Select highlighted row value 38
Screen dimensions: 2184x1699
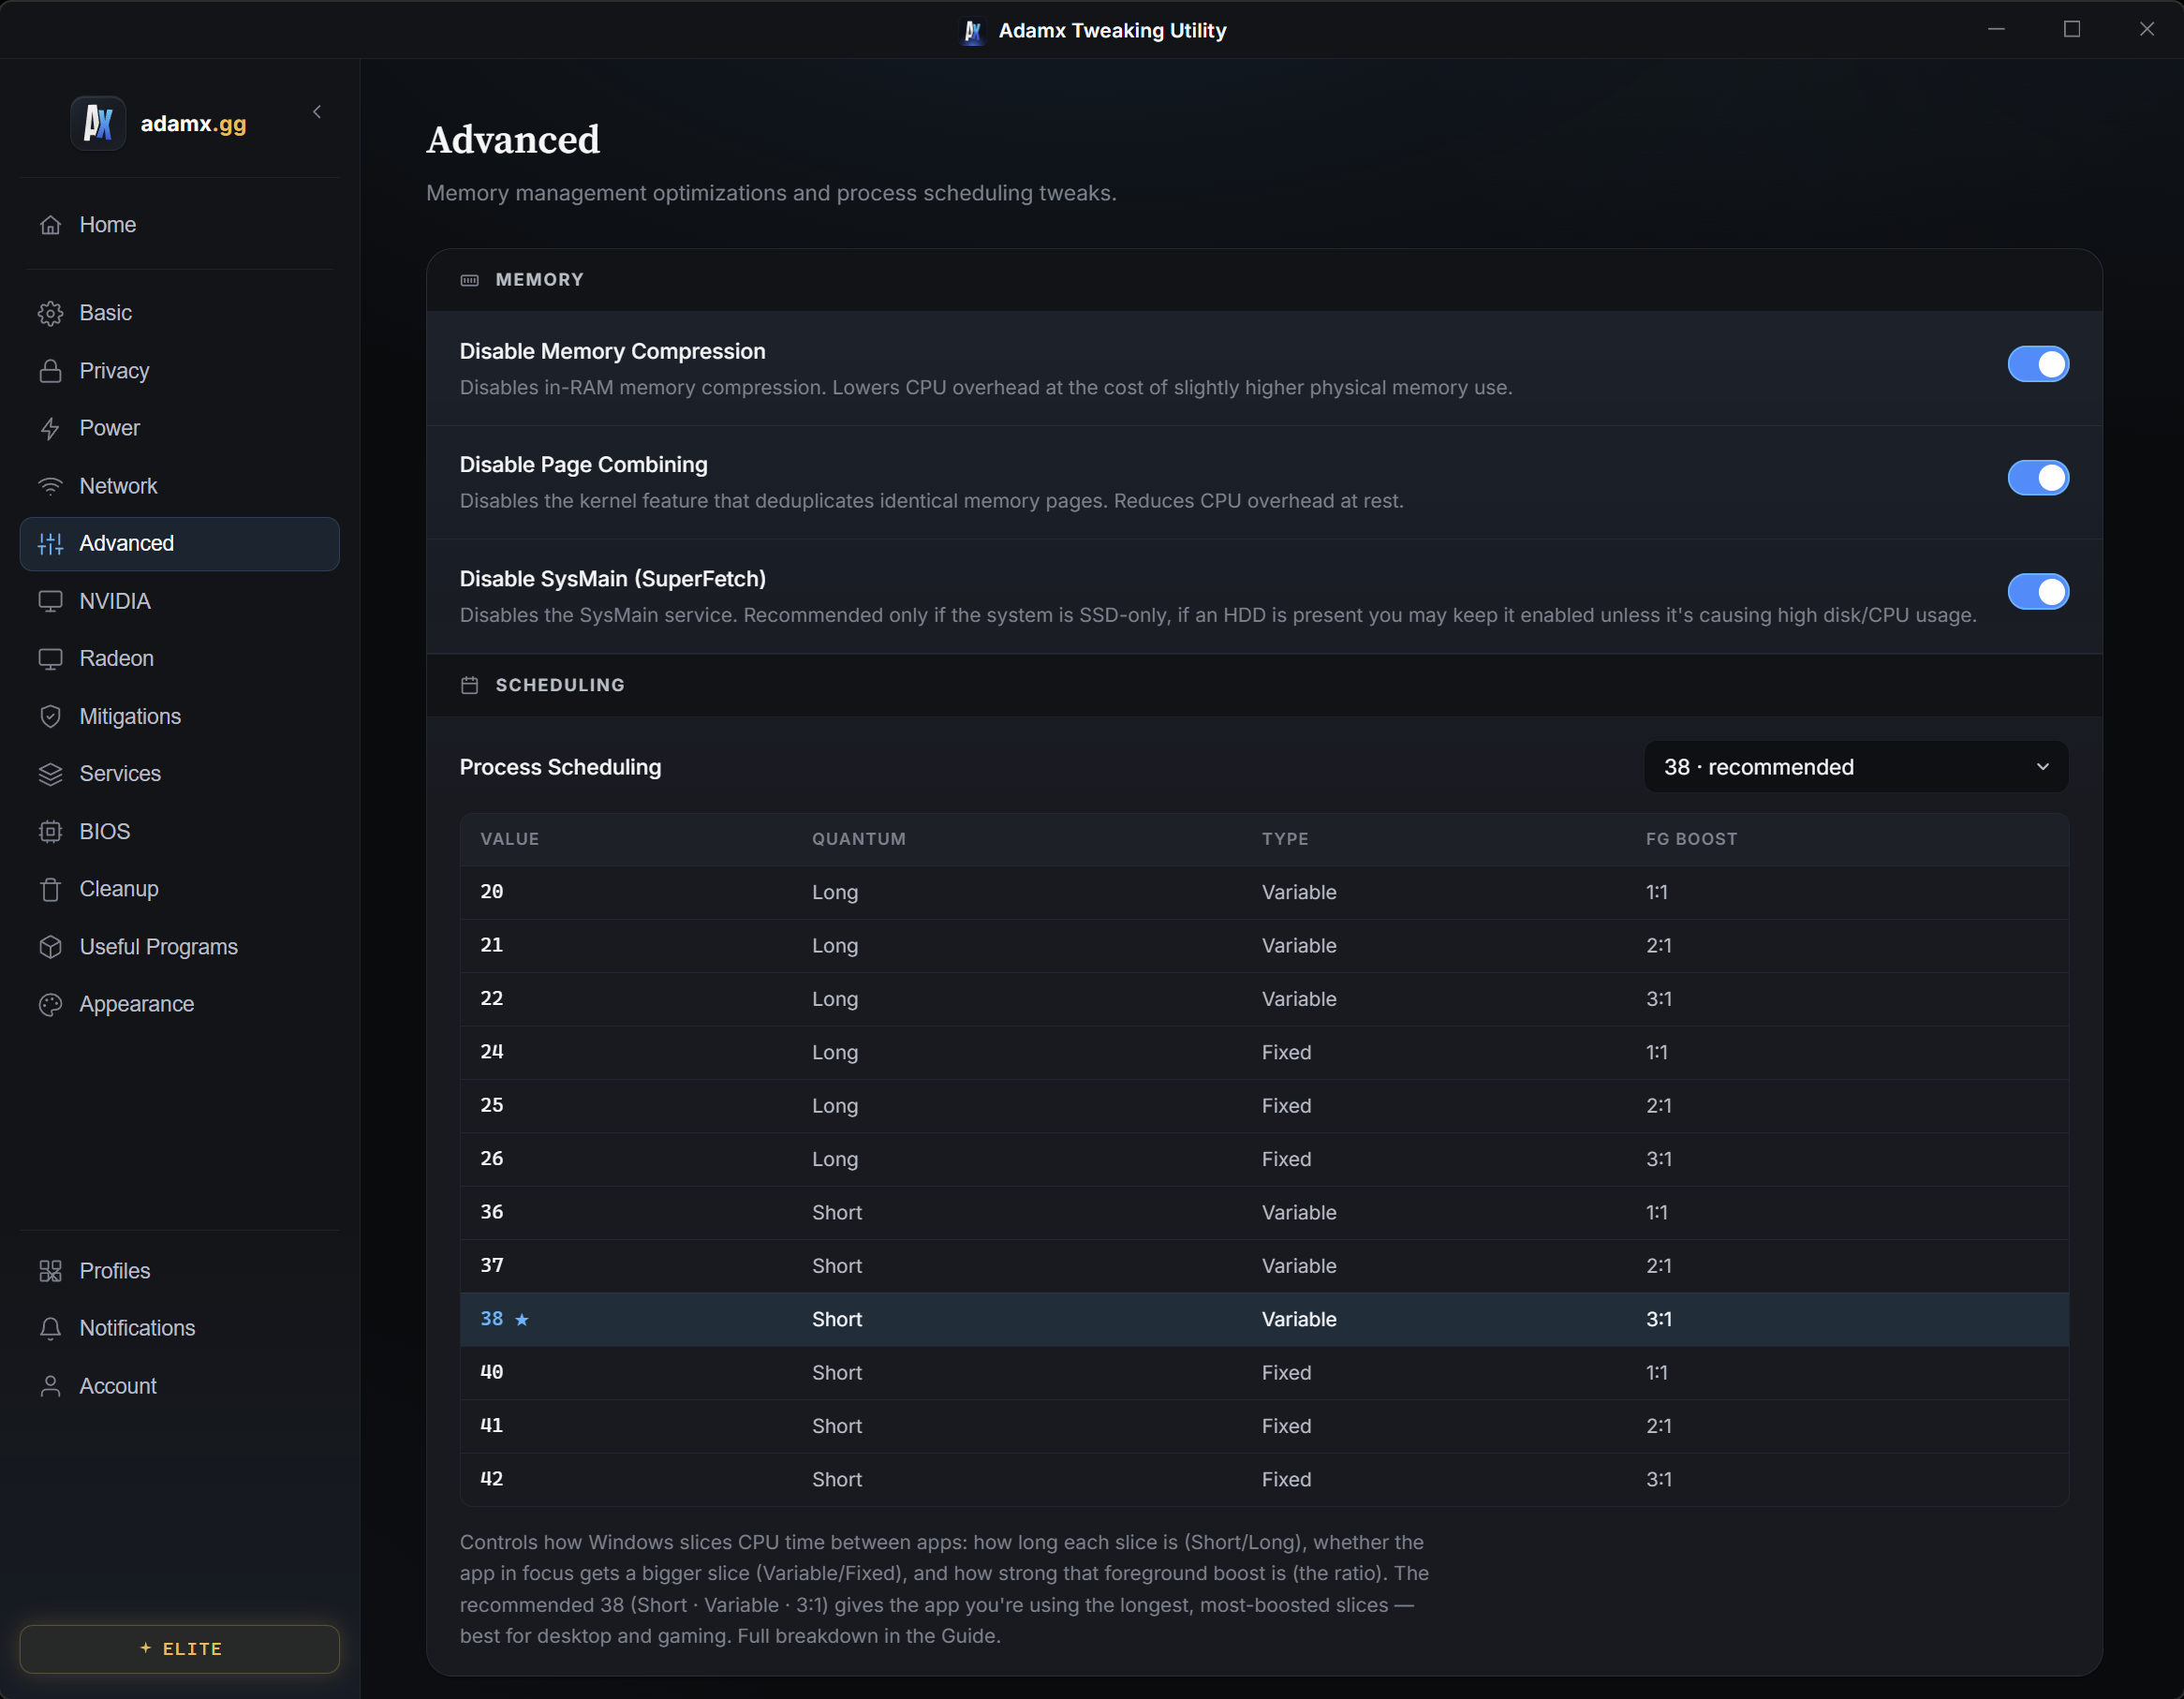pyautogui.click(x=1264, y=1320)
